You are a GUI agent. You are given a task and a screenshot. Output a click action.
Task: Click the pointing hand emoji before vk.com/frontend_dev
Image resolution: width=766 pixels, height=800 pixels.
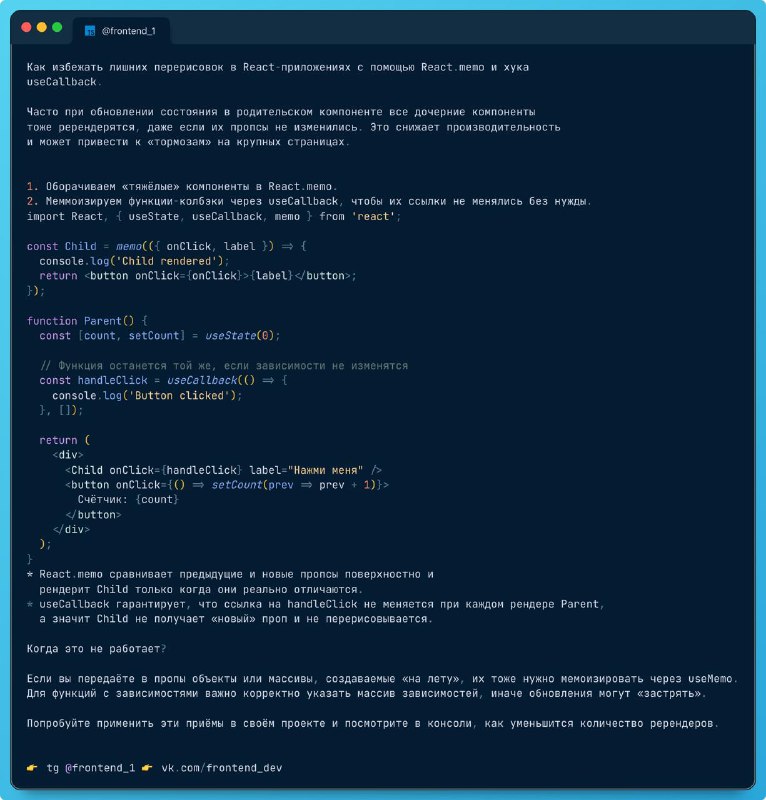(x=147, y=767)
